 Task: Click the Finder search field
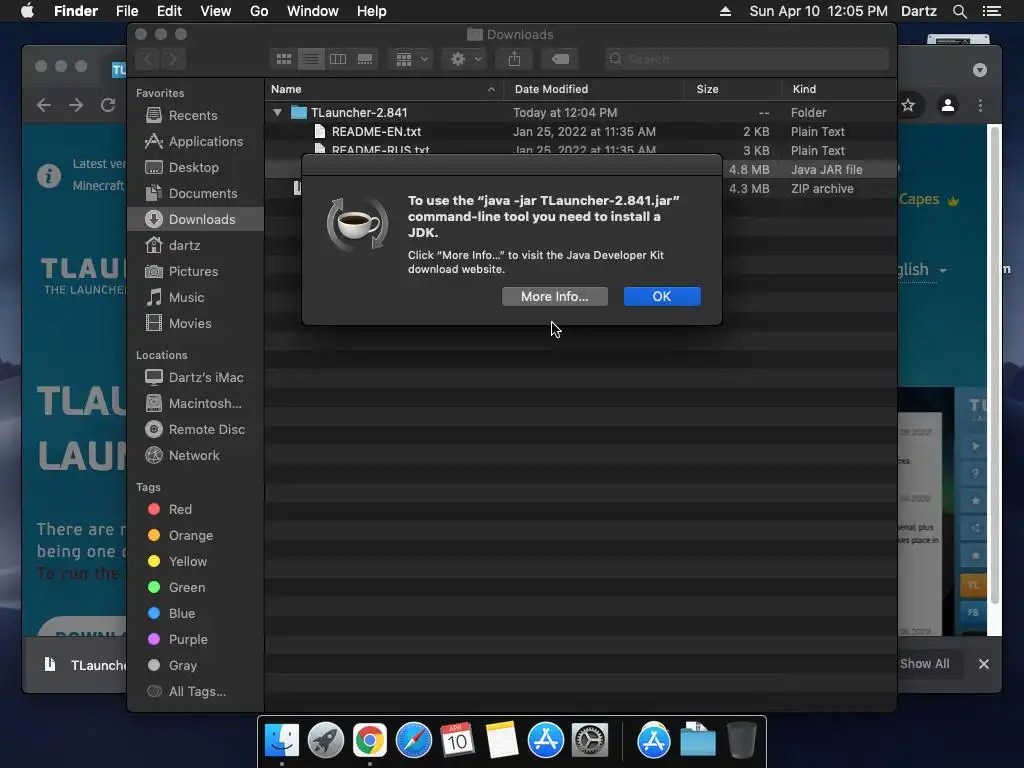(x=746, y=59)
